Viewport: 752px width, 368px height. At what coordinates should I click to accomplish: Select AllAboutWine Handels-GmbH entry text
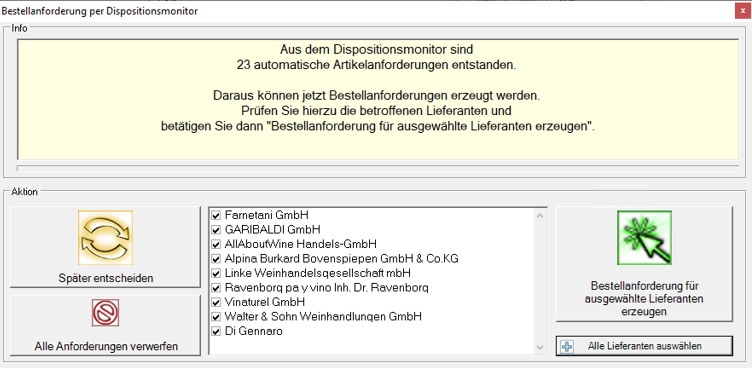[x=300, y=244]
